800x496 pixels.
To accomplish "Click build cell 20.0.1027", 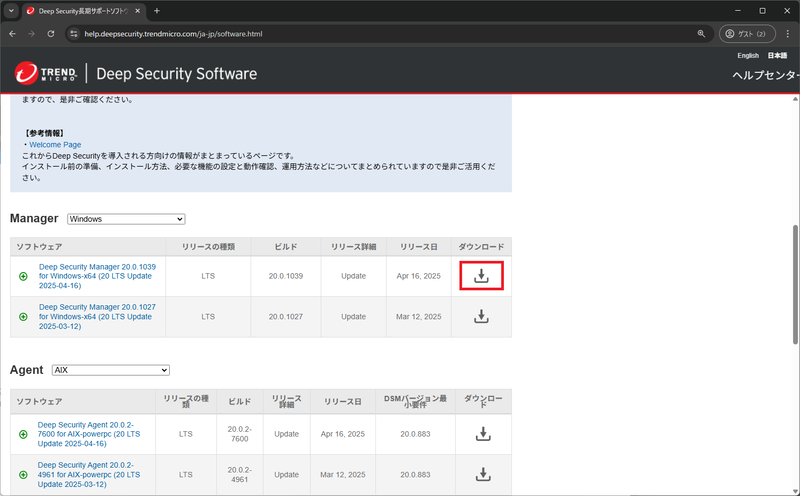I will click(x=286, y=317).
